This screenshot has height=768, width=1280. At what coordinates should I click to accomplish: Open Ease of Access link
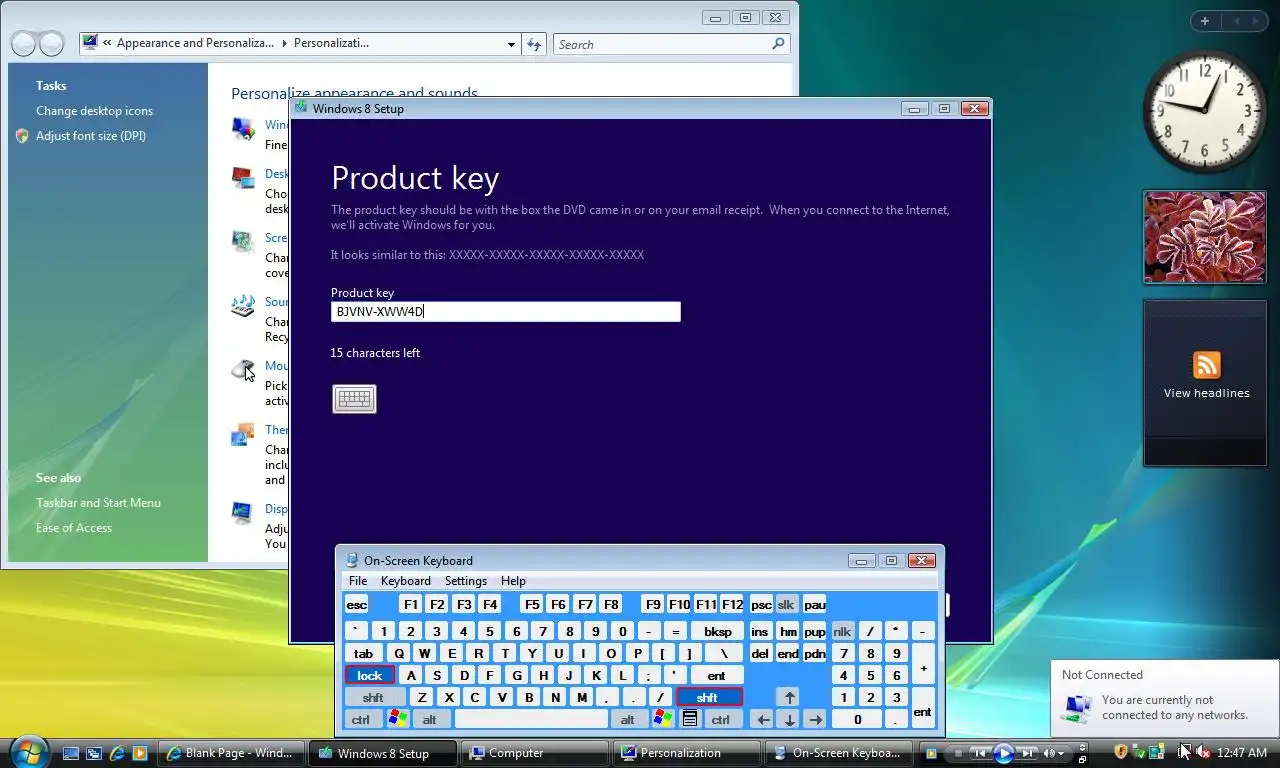click(x=74, y=528)
